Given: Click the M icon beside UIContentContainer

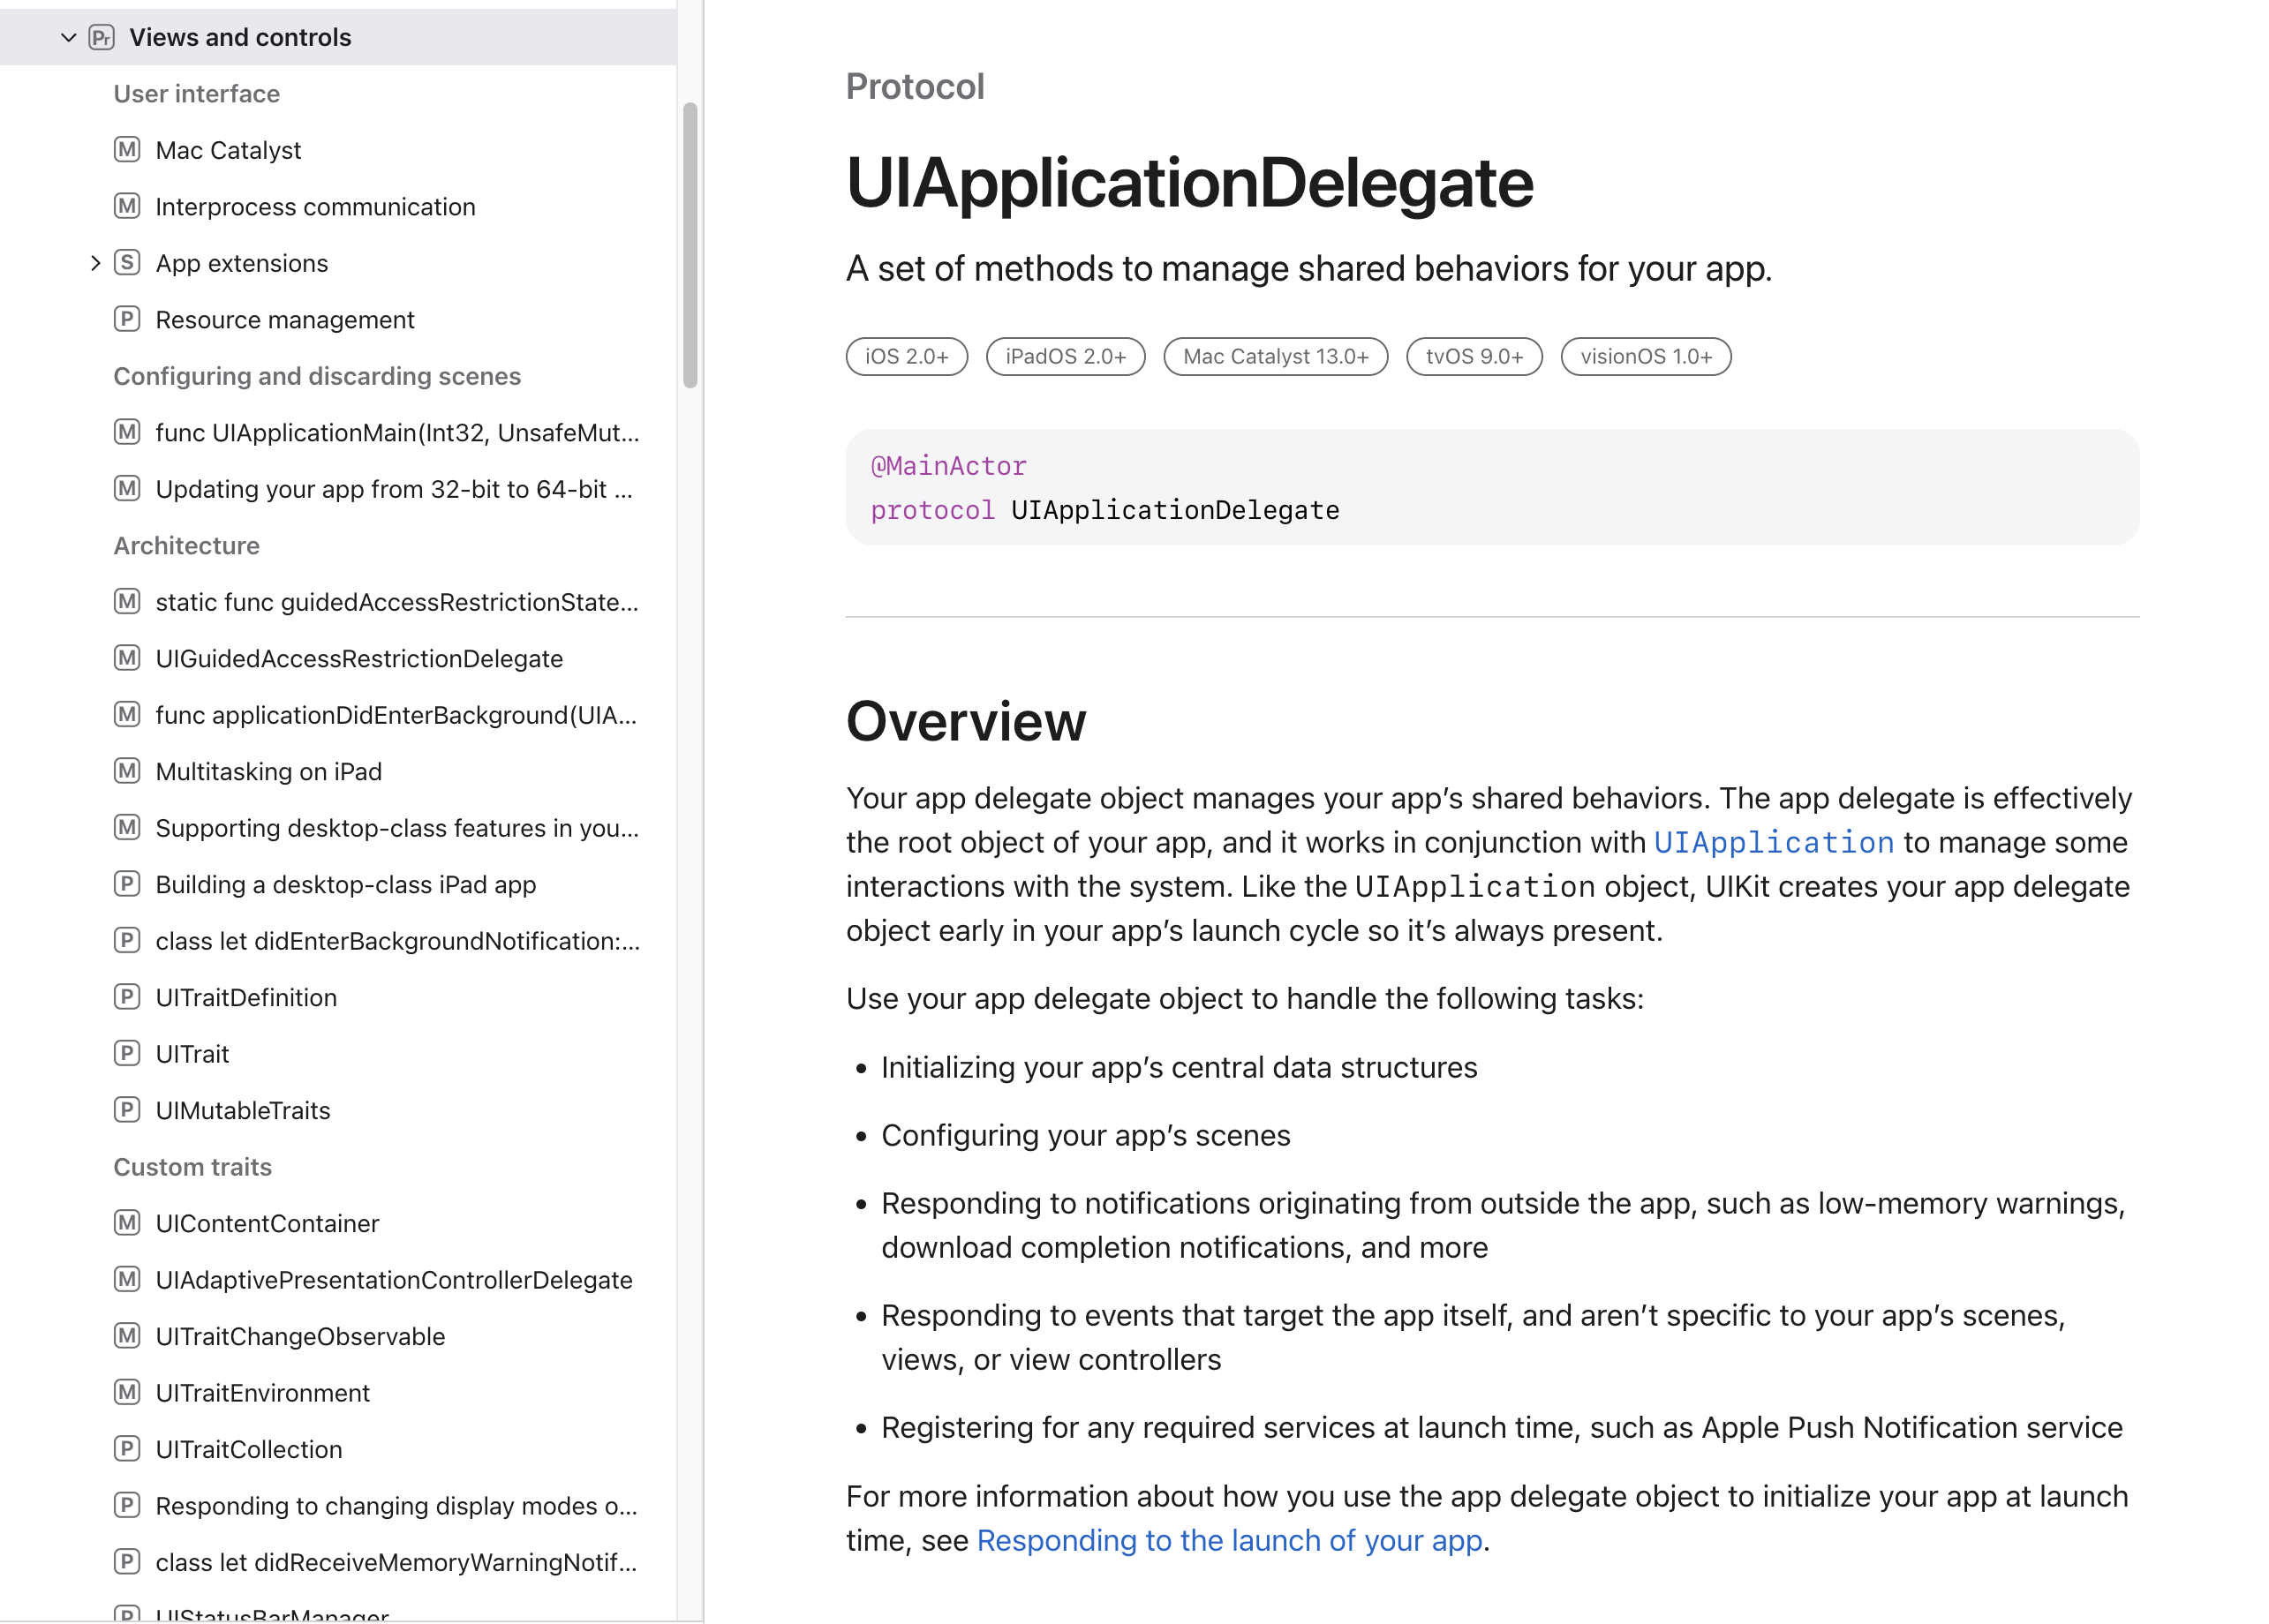Looking at the screenshot, I should click(127, 1224).
